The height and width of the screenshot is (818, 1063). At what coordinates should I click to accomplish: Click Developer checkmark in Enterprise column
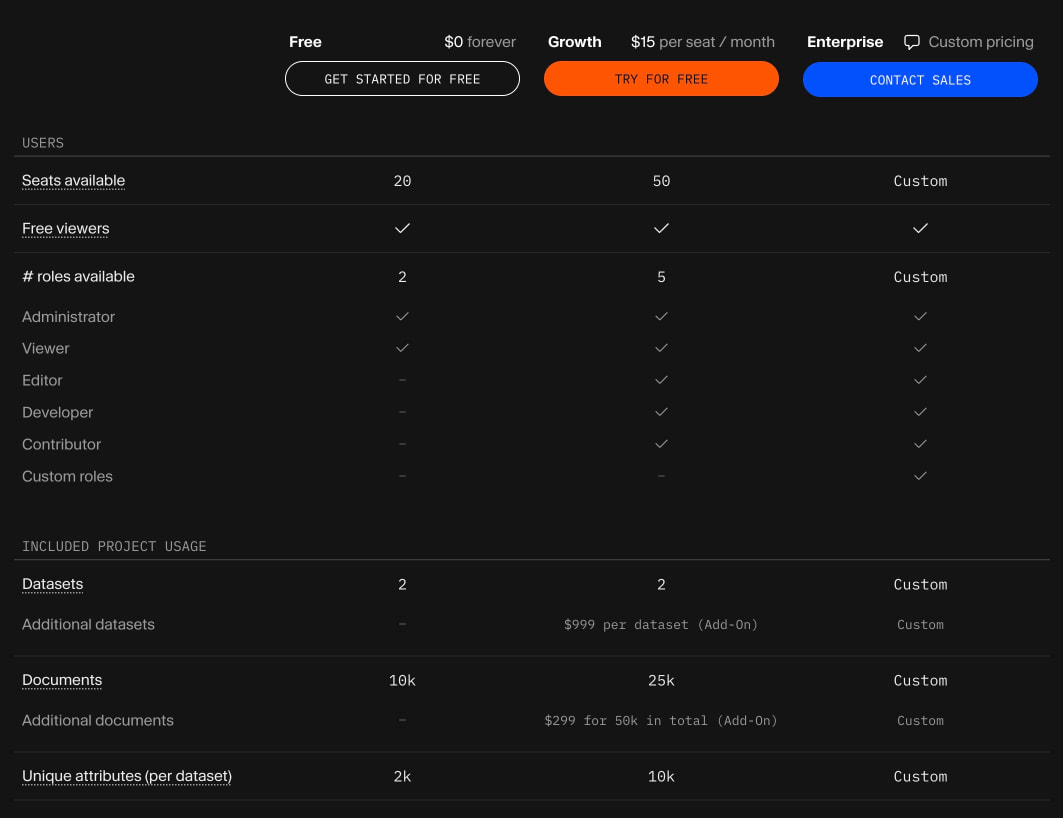(920, 412)
